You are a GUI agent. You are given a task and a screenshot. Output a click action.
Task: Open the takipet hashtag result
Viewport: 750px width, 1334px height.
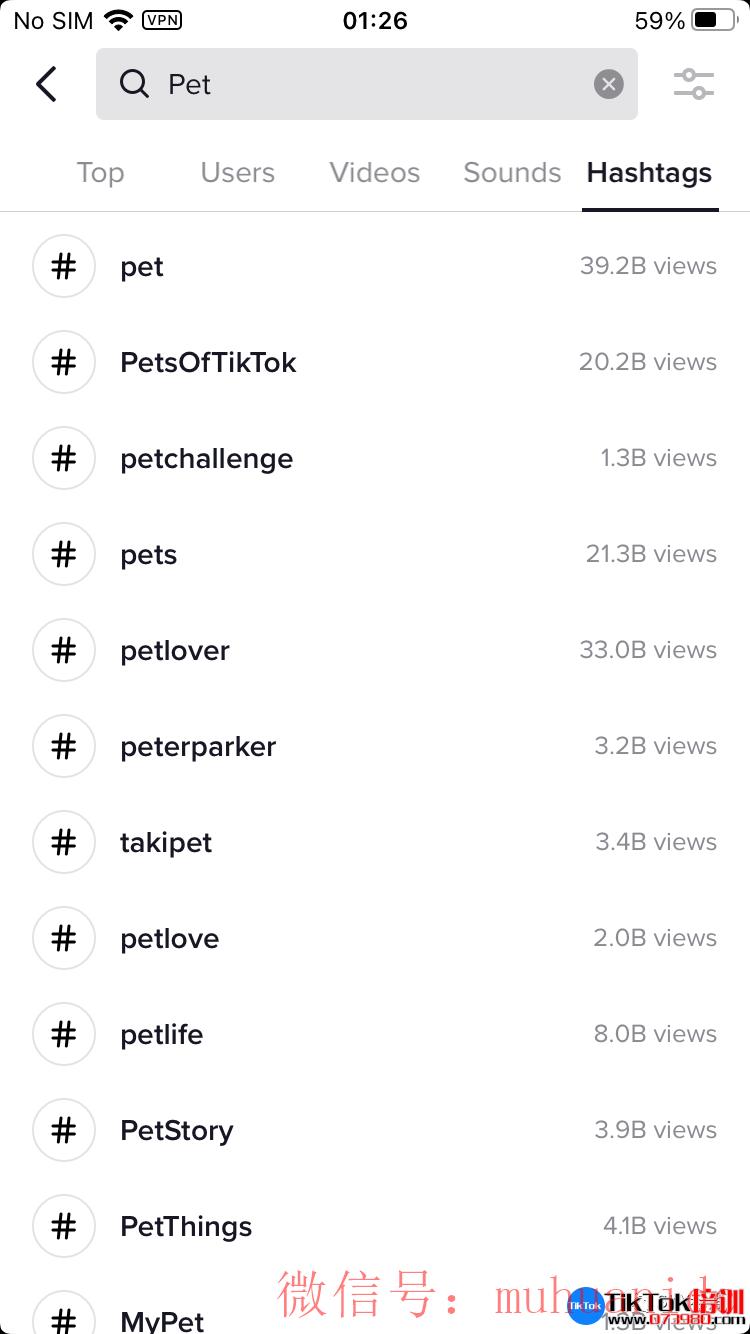coord(375,842)
